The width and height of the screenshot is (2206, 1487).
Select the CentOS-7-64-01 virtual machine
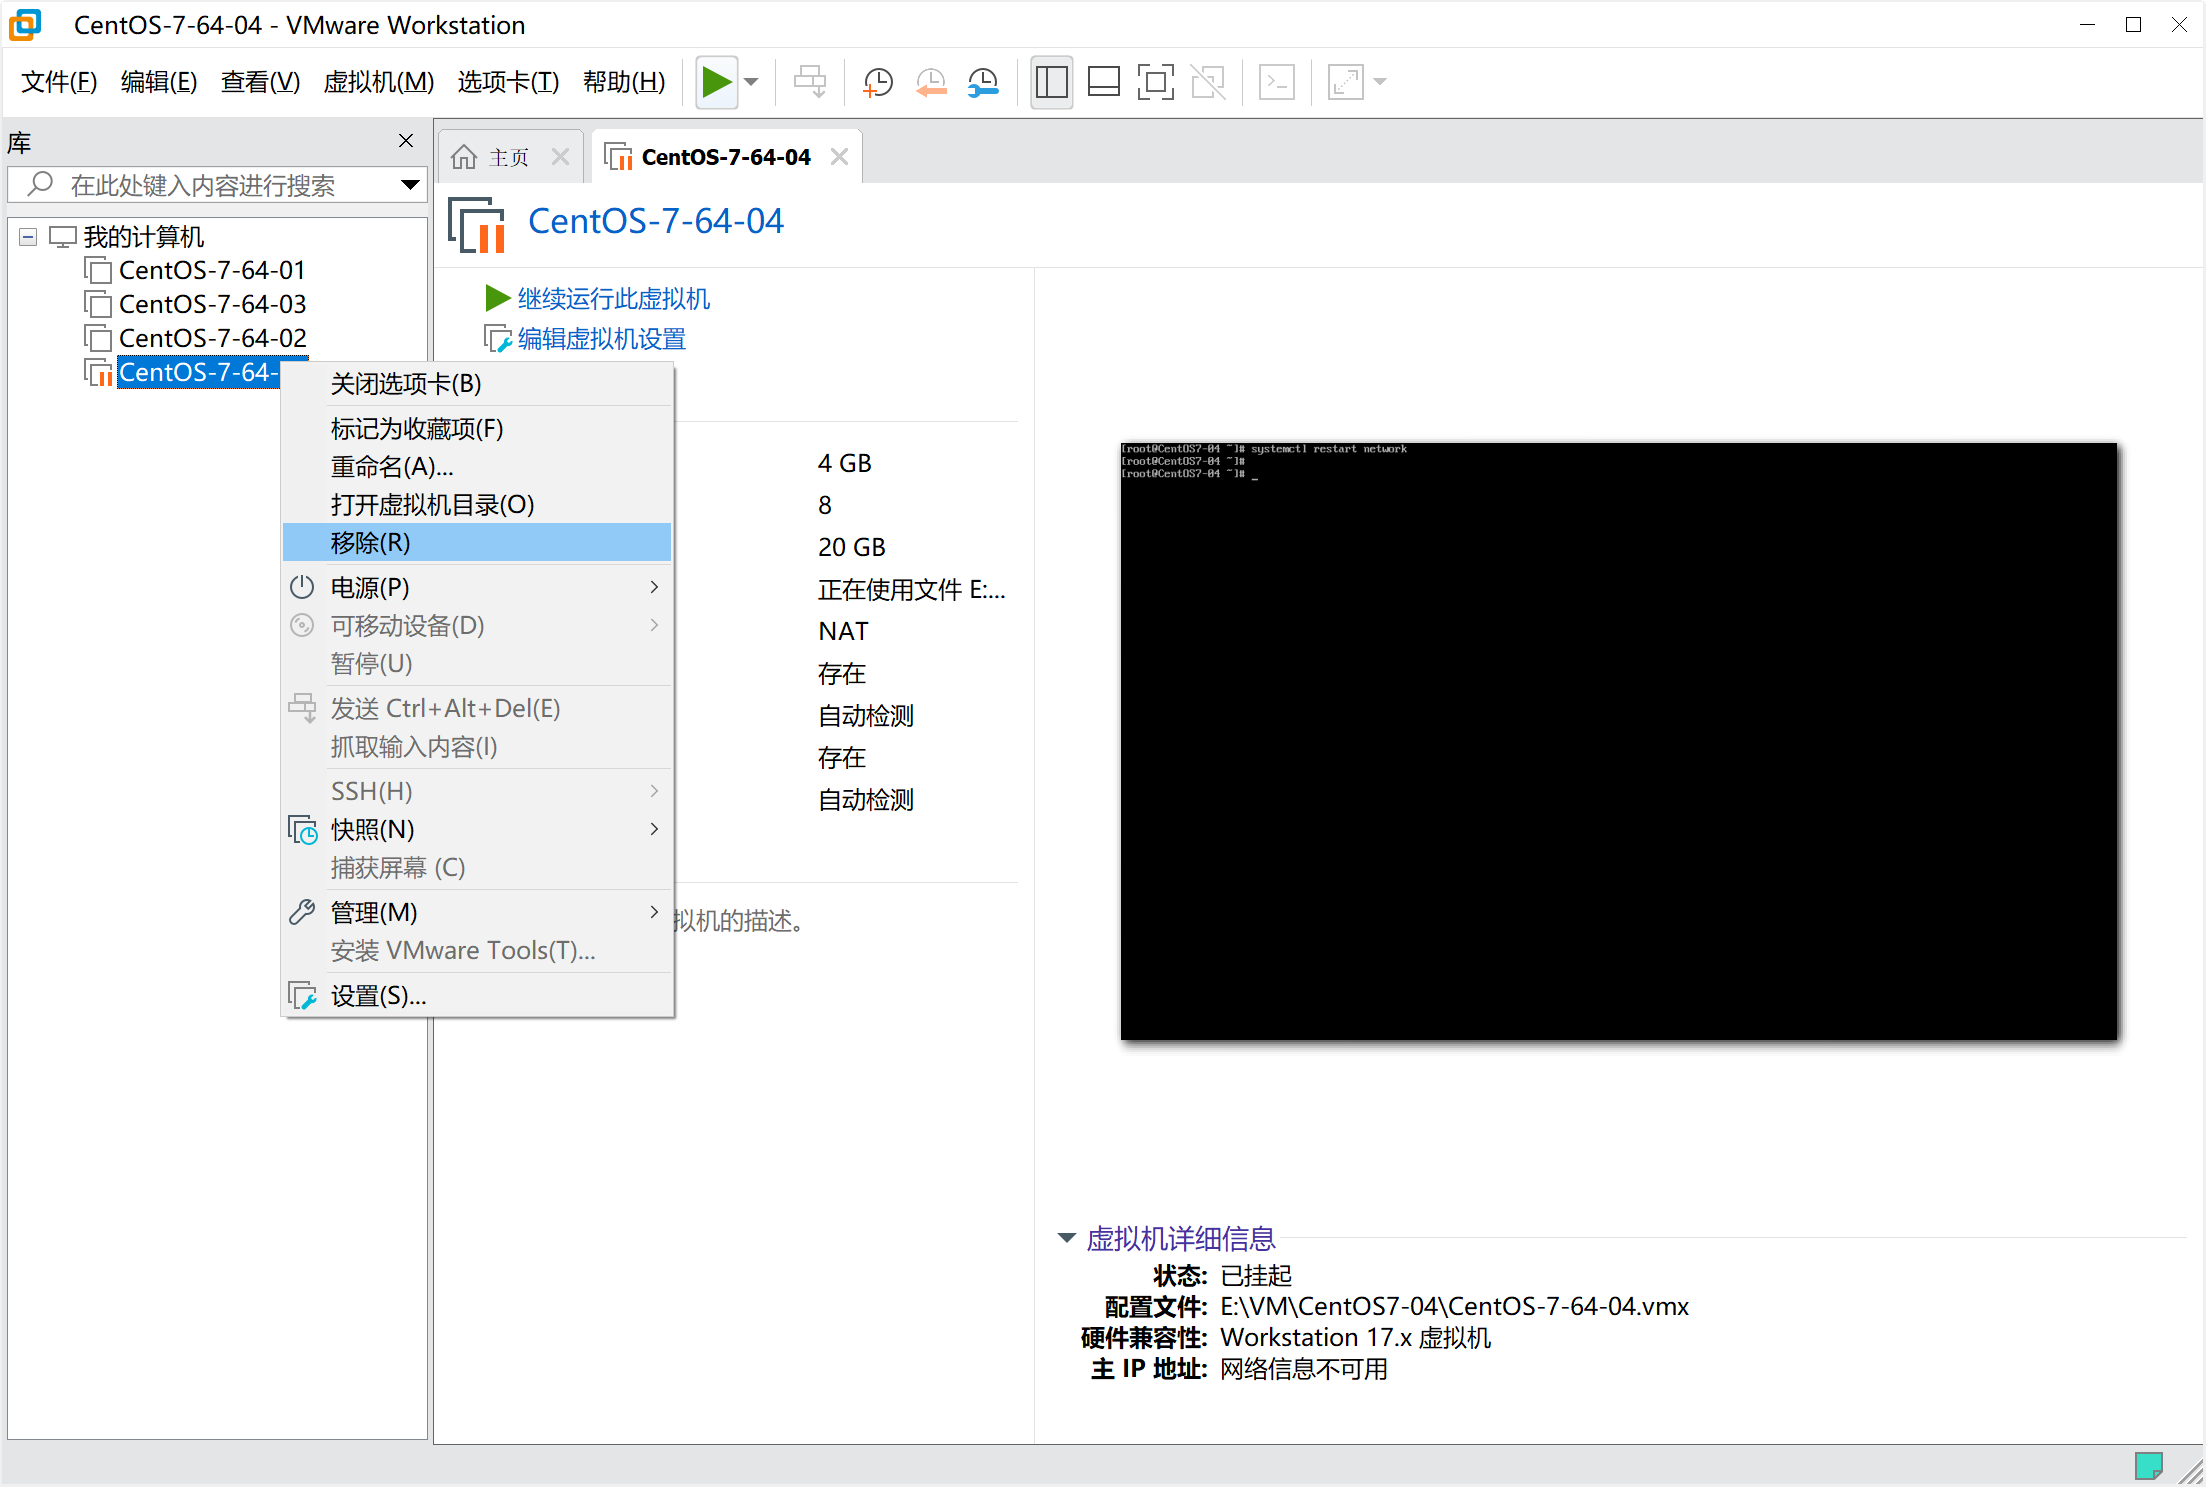point(211,269)
